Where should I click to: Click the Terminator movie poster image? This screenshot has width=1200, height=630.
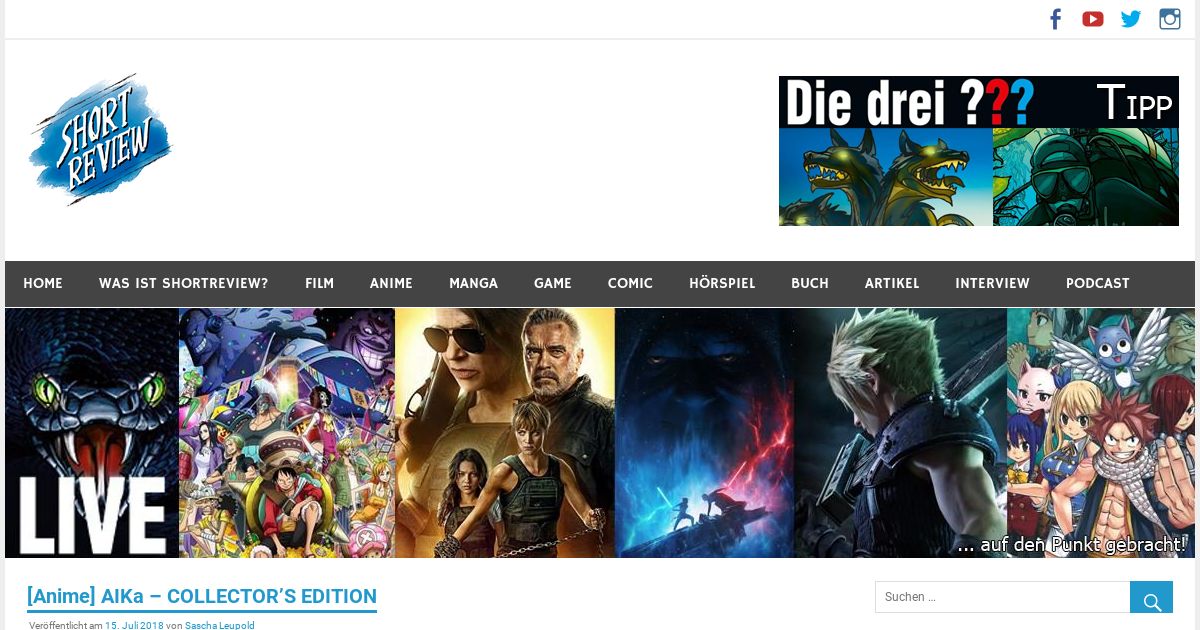tap(505, 433)
